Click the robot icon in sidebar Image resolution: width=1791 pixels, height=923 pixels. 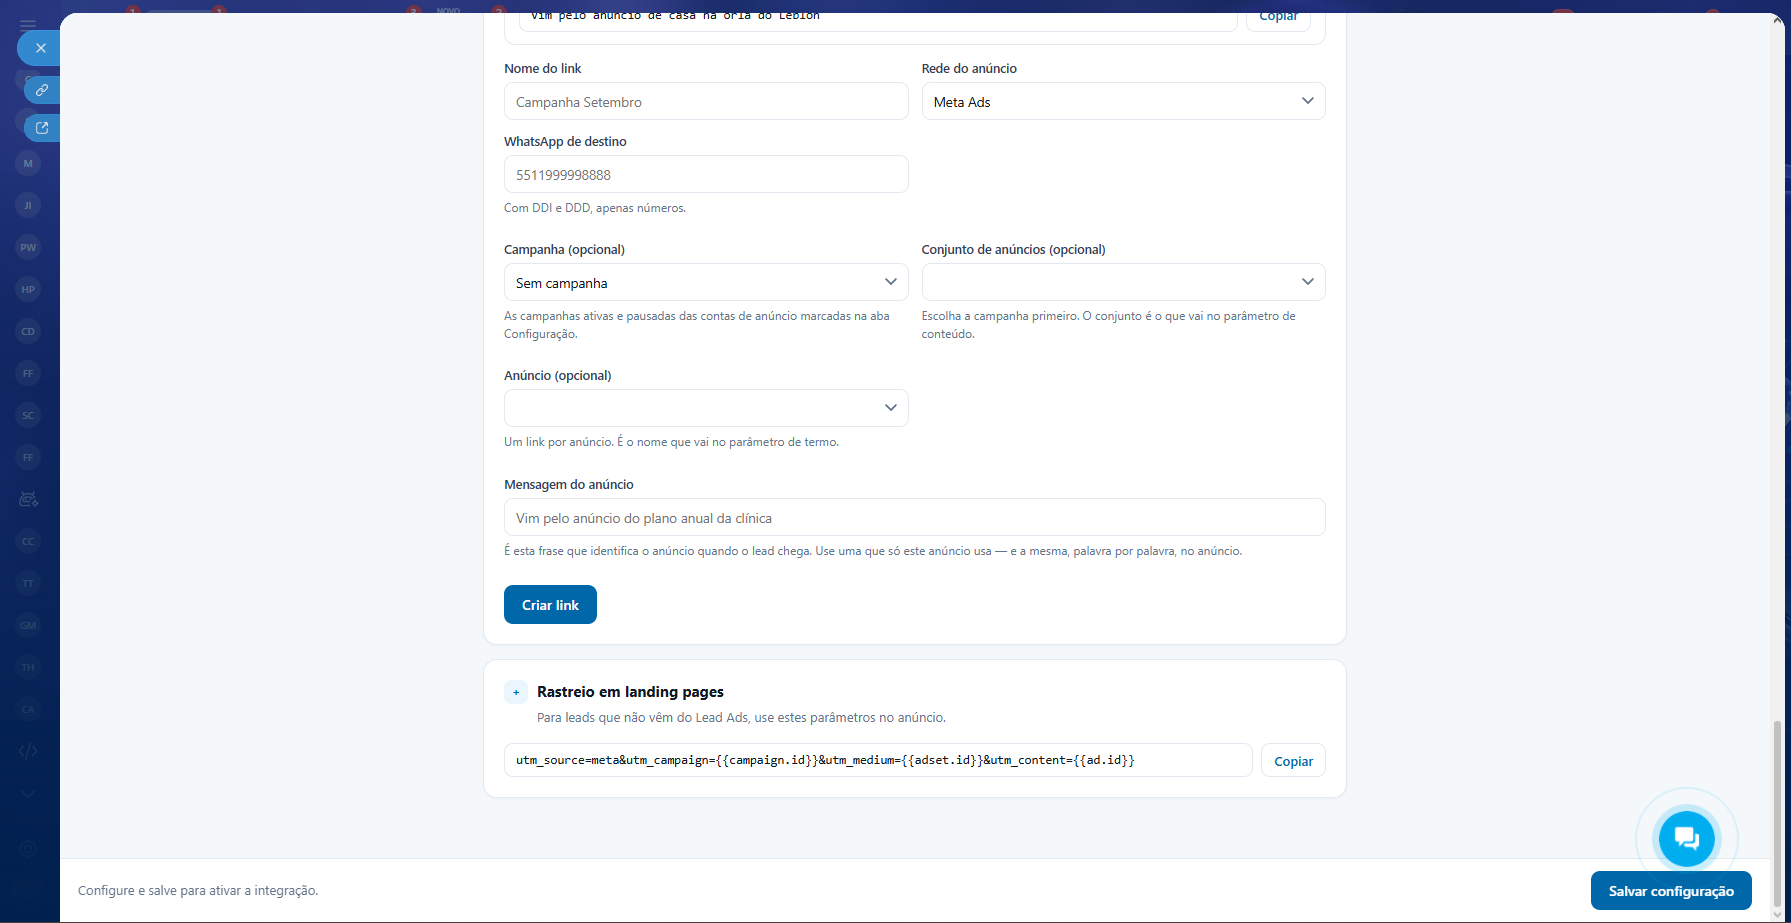pos(28,499)
